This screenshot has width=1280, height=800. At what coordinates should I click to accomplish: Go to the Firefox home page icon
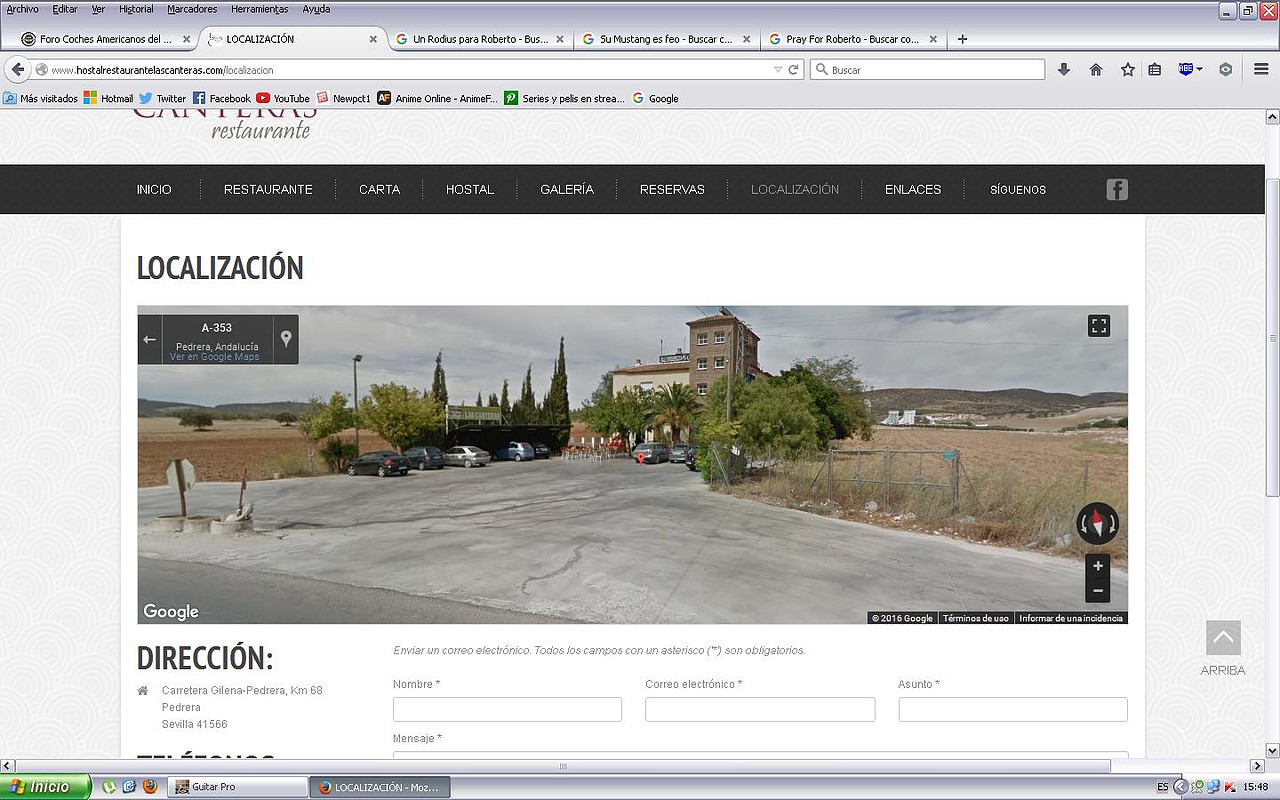coord(1096,69)
